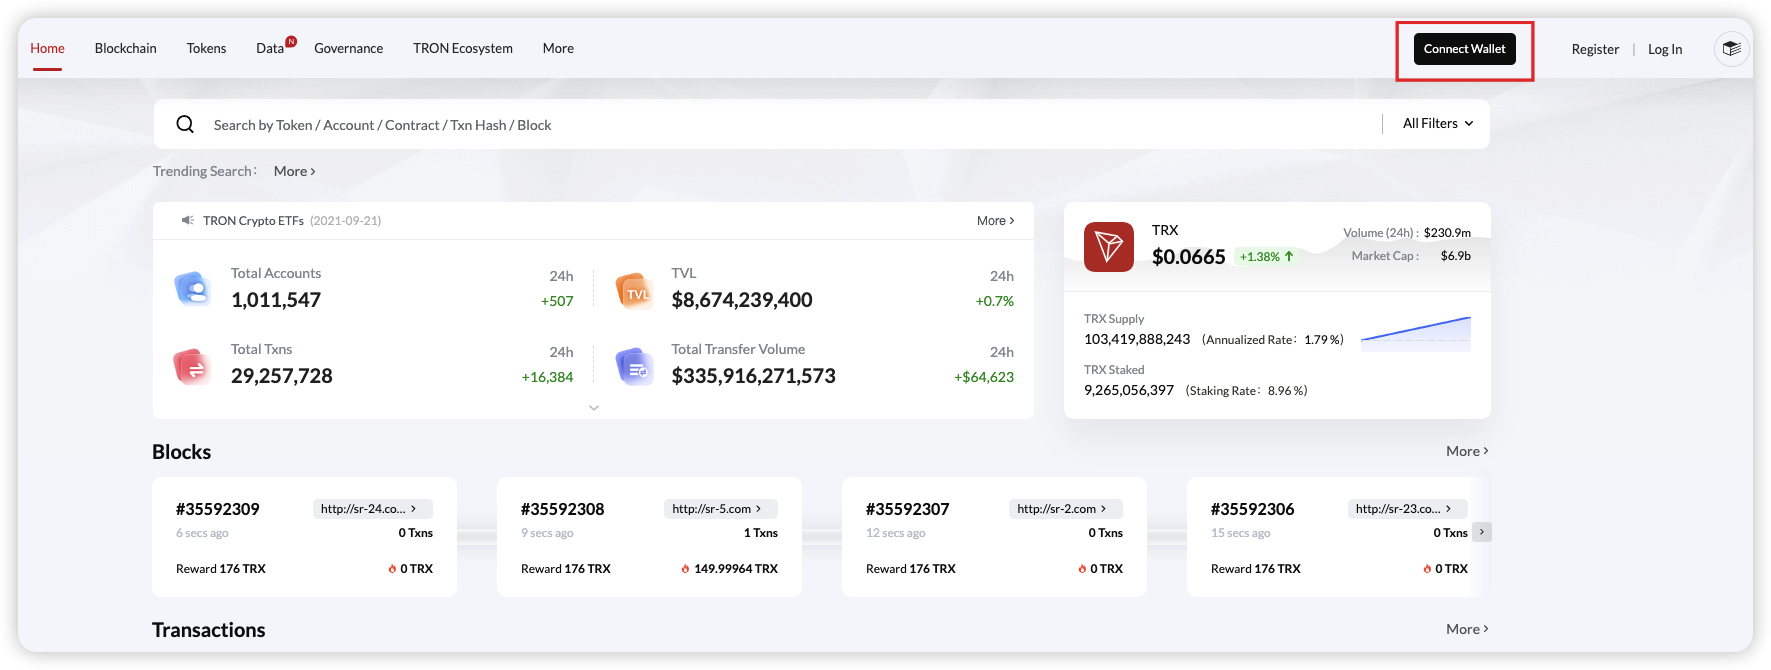Click the TRX Supply trend chart
Screen dimensions: 1771x670
click(x=1415, y=333)
